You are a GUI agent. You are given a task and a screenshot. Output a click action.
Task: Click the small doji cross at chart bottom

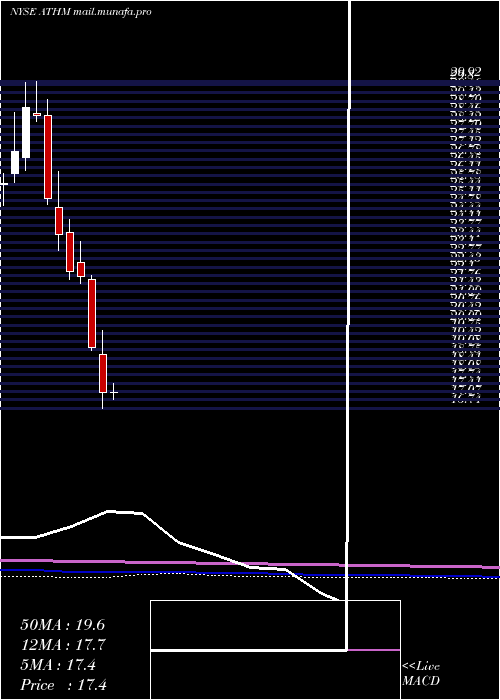(x=113, y=392)
